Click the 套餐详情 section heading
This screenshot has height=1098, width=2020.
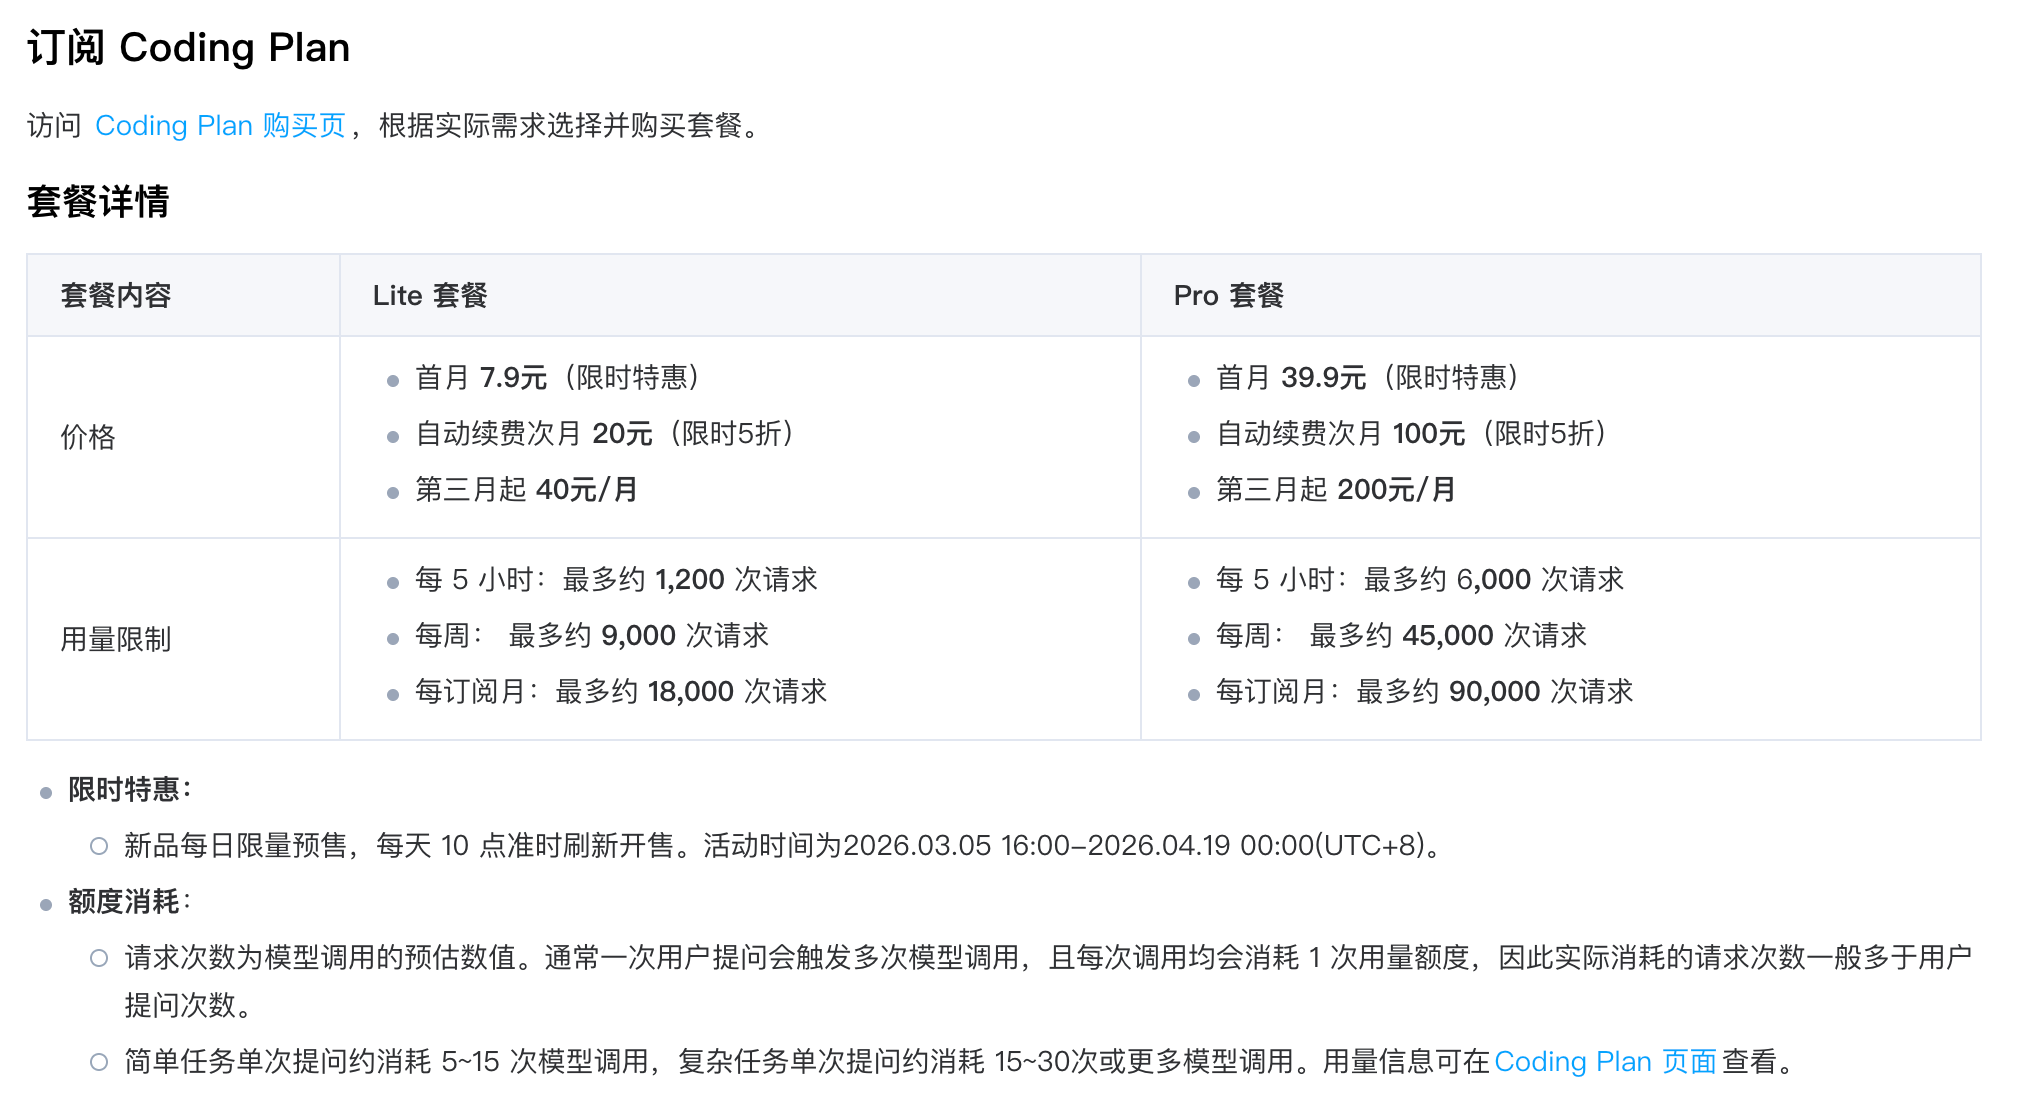[98, 201]
